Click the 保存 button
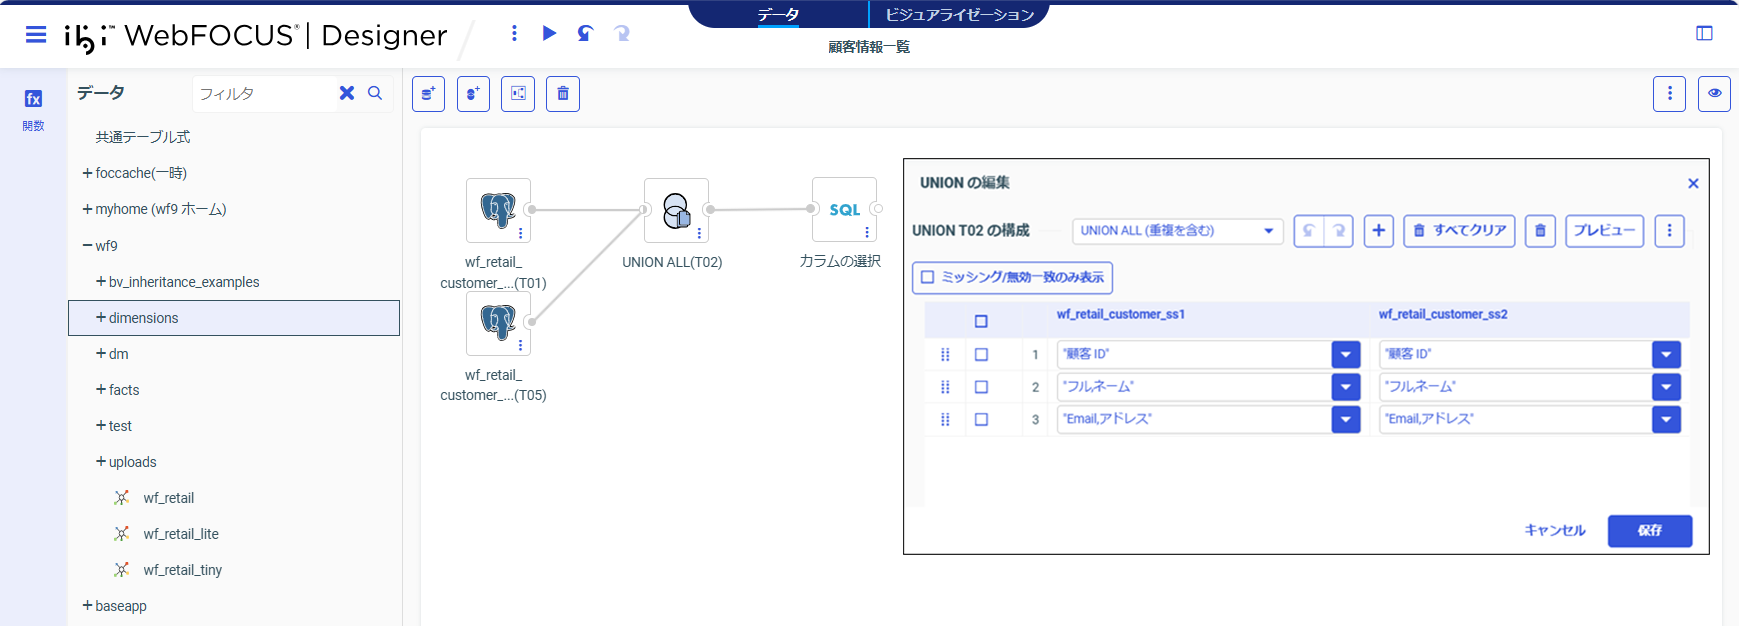1739x626 pixels. (x=1649, y=531)
